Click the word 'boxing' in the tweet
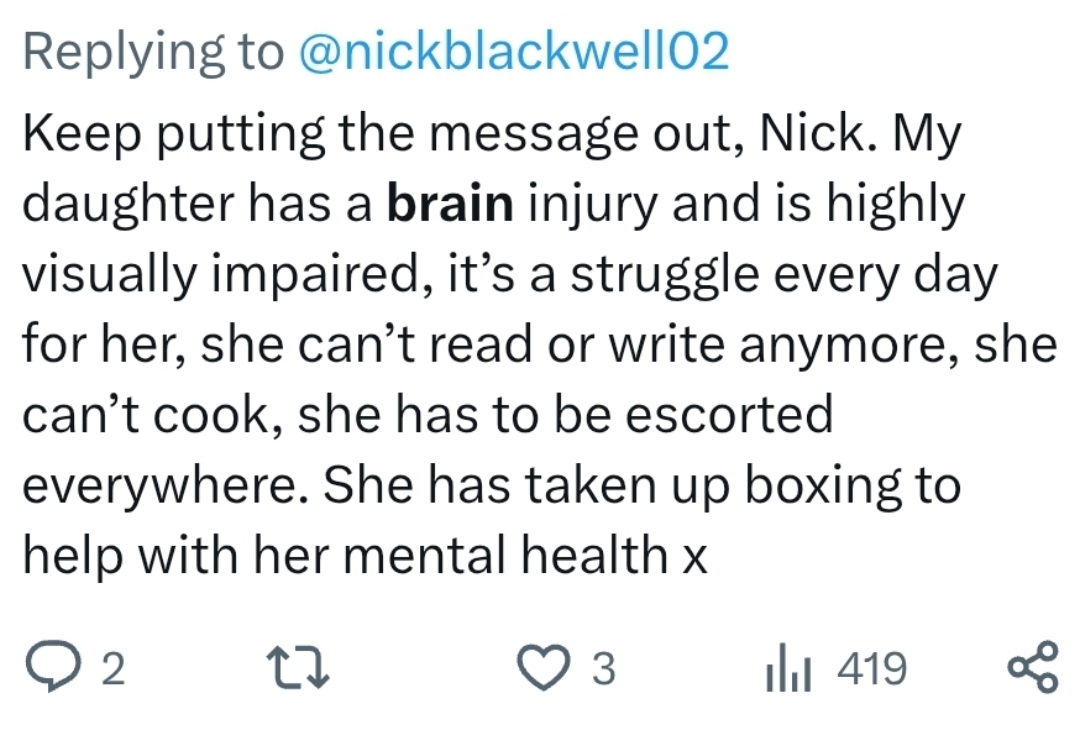The height and width of the screenshot is (738, 1080). click(x=824, y=487)
